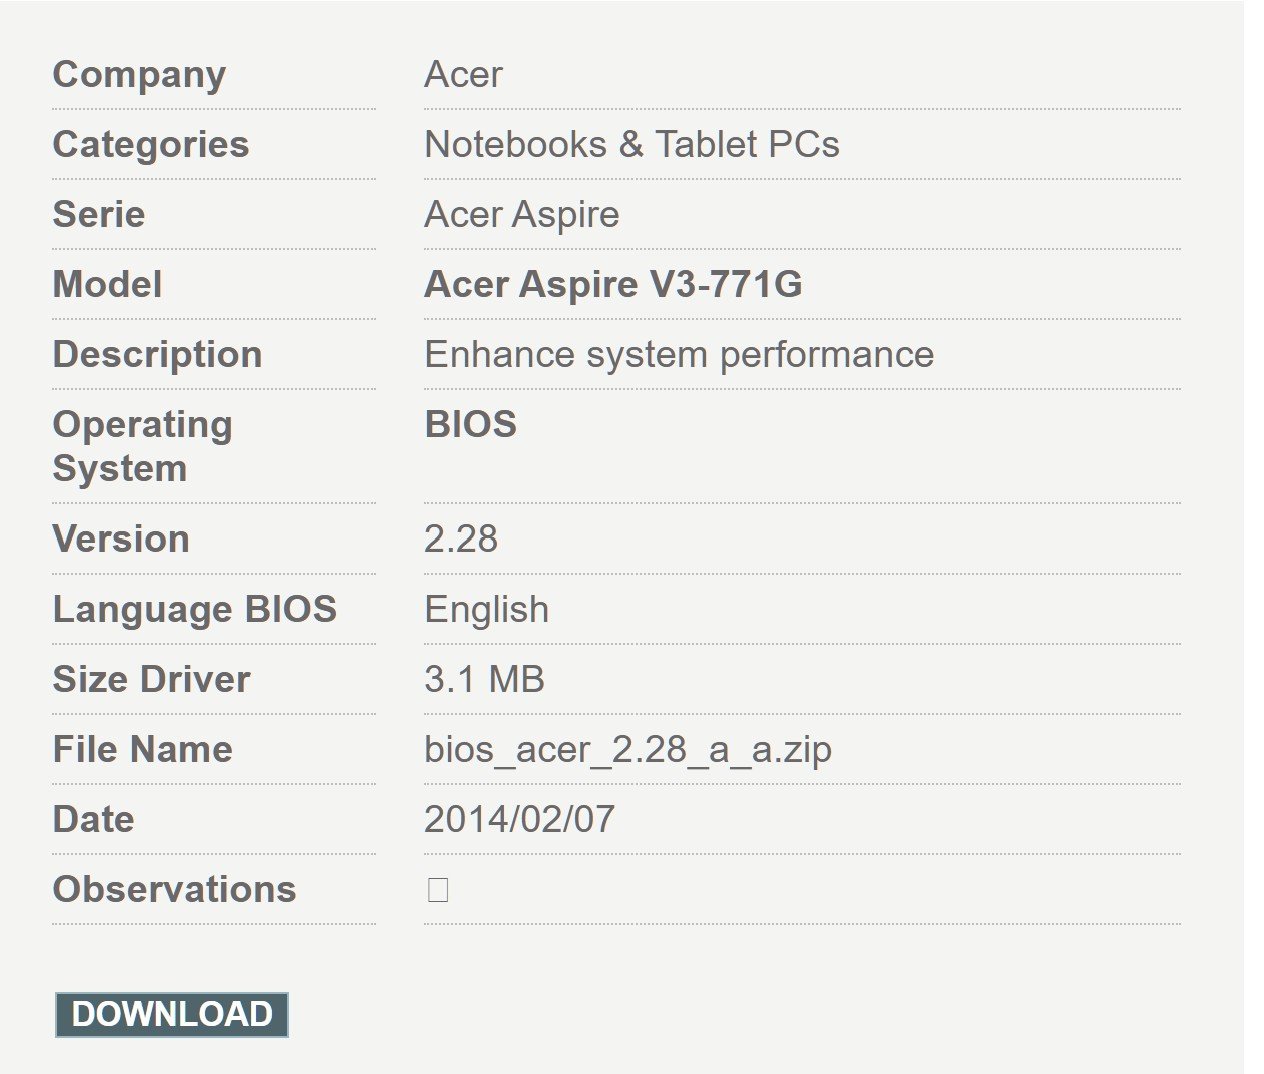
Task: Click the bios_acer_2.28_a_a.zip file name
Action: [627, 750]
